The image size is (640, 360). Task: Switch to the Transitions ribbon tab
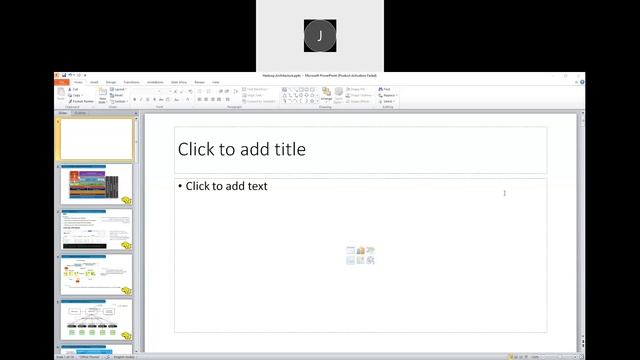131,82
